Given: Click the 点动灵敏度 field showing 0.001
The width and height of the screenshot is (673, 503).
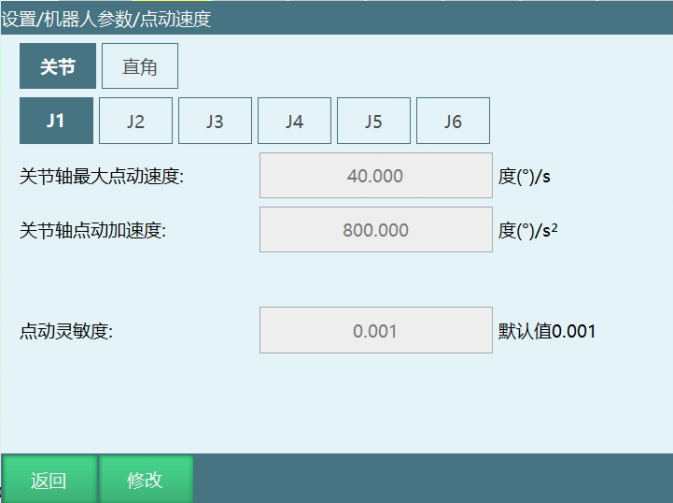Looking at the screenshot, I should 376,331.
